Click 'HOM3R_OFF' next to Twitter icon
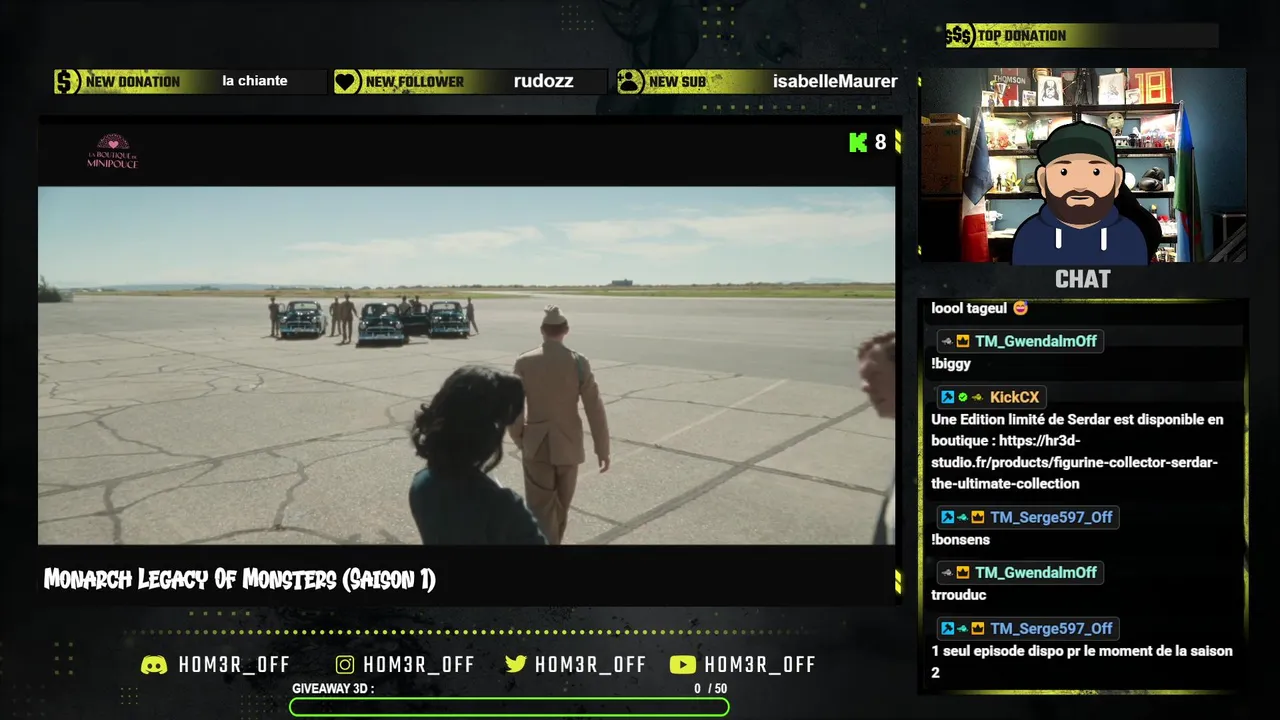The height and width of the screenshot is (720, 1280). (591, 665)
